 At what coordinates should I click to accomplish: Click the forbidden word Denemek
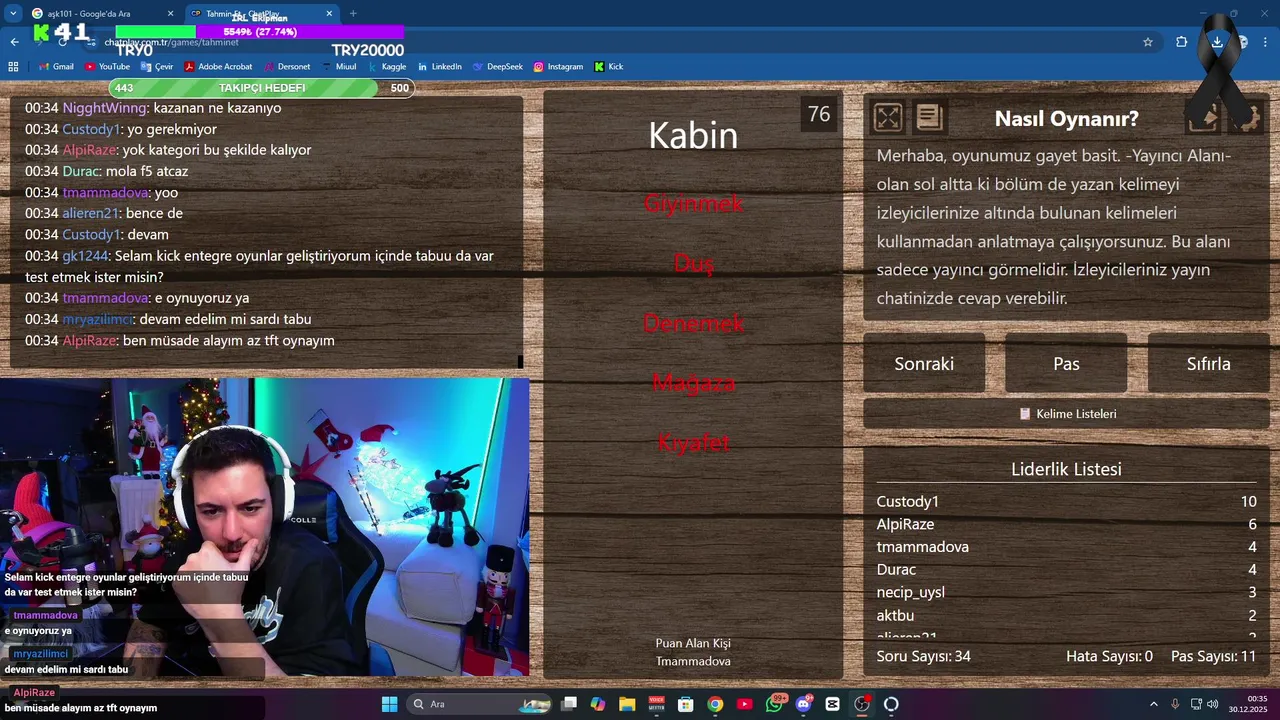coord(693,323)
